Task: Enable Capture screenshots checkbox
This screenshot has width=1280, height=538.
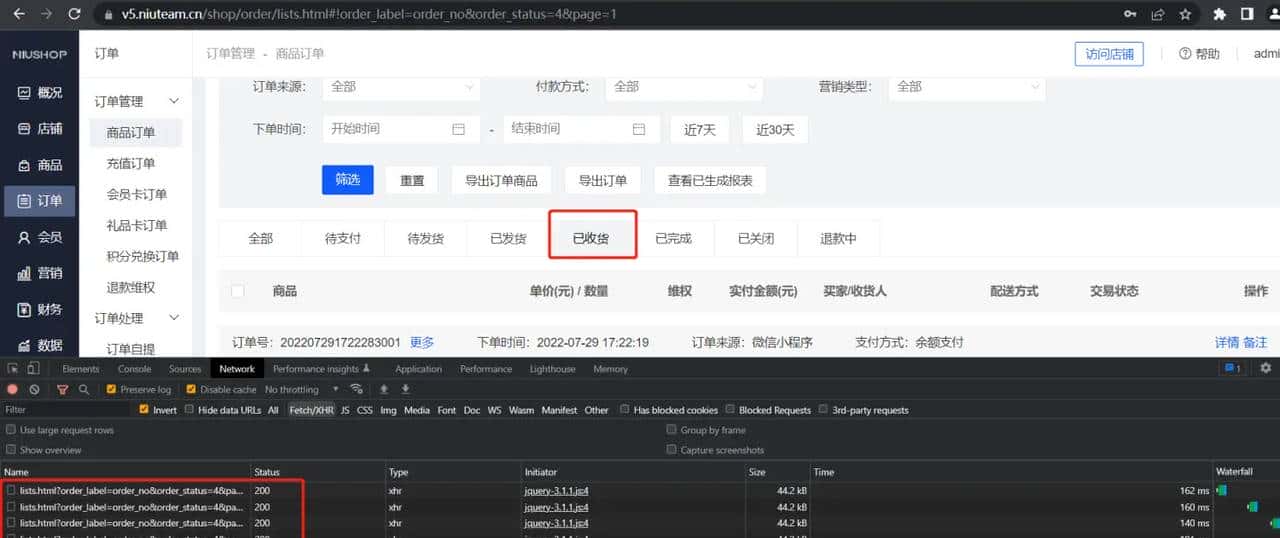Action: click(672, 450)
